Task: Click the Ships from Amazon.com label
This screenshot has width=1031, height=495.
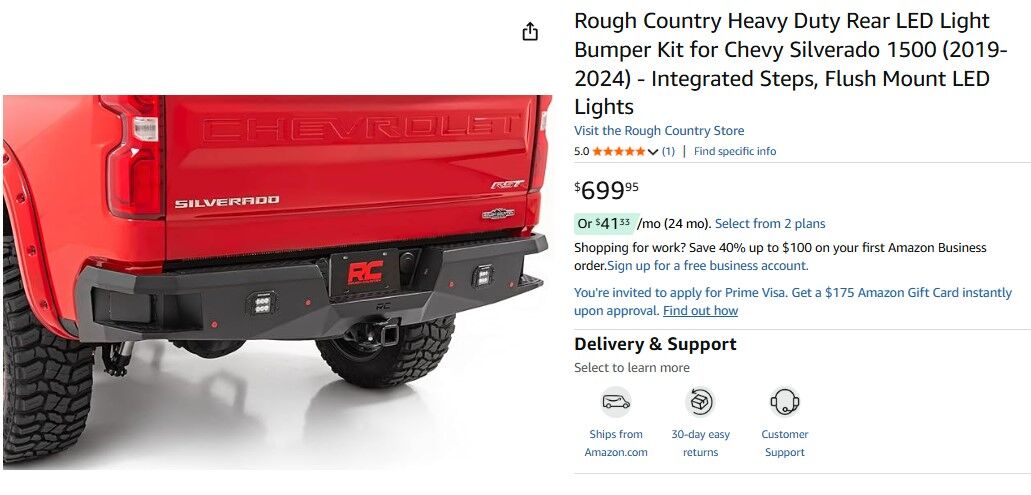Action: tap(616, 444)
